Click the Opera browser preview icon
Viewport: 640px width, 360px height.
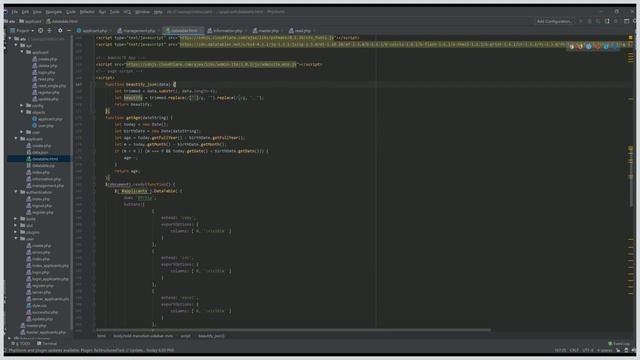pyautogui.click(x=597, y=47)
